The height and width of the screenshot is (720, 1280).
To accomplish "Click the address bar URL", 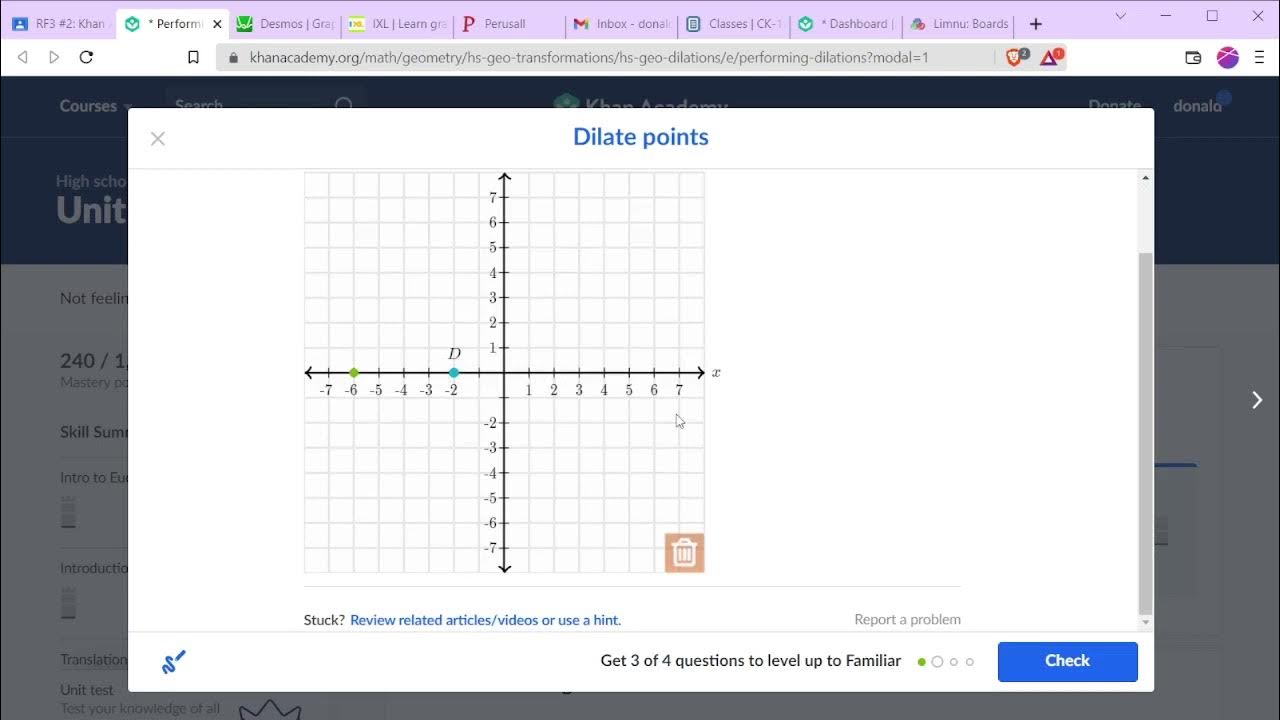I will (x=589, y=57).
